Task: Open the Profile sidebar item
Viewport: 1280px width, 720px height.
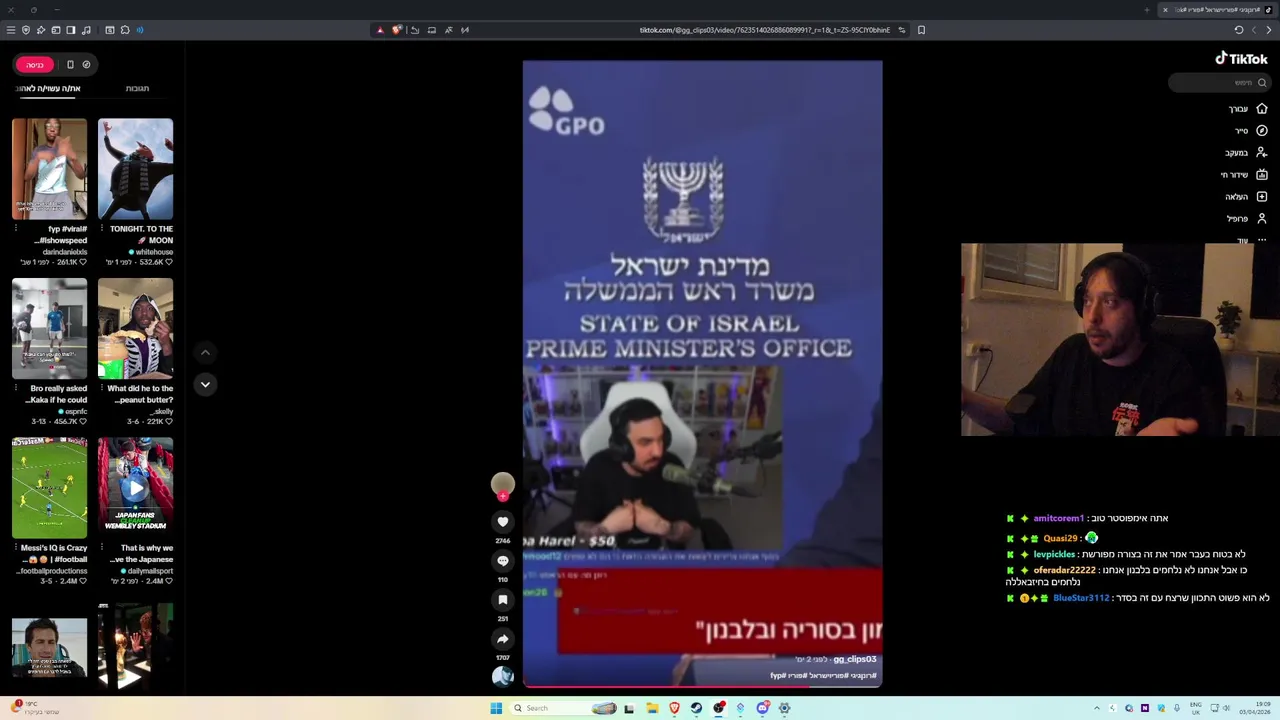Action: (1247, 218)
